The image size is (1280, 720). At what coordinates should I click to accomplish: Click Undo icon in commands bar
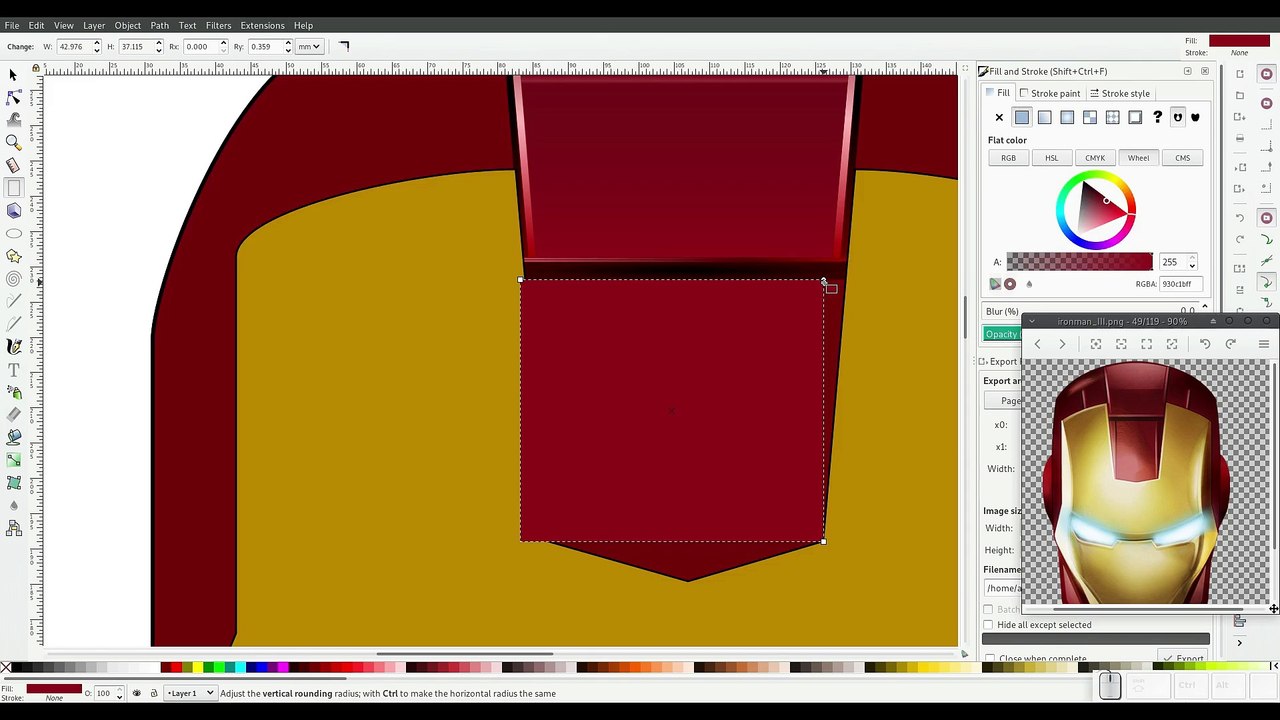coord(1240,217)
